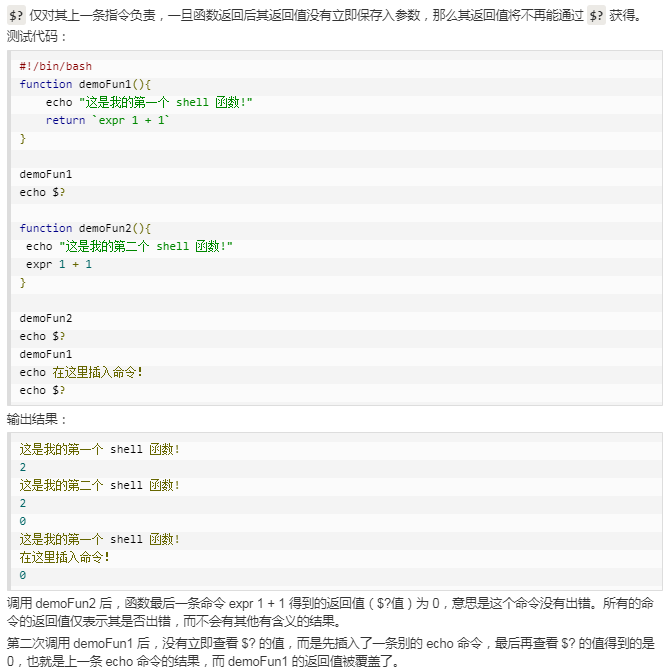Click the output line "在这里插入命令!"
The width and height of the screenshot is (669, 670).
coord(65,557)
